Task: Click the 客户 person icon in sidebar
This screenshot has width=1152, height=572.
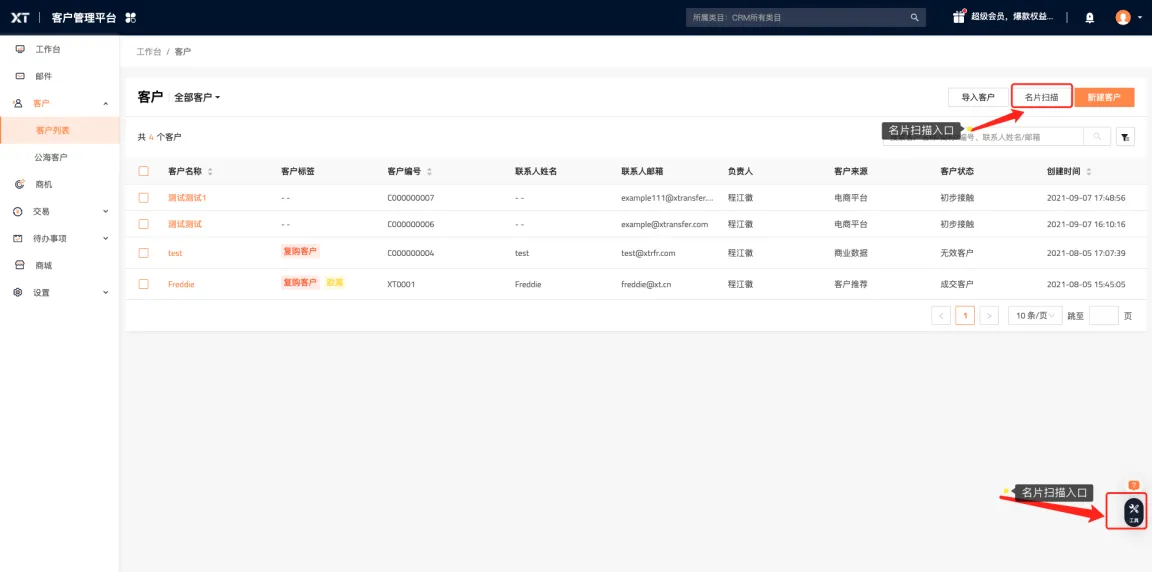Action: click(x=20, y=104)
